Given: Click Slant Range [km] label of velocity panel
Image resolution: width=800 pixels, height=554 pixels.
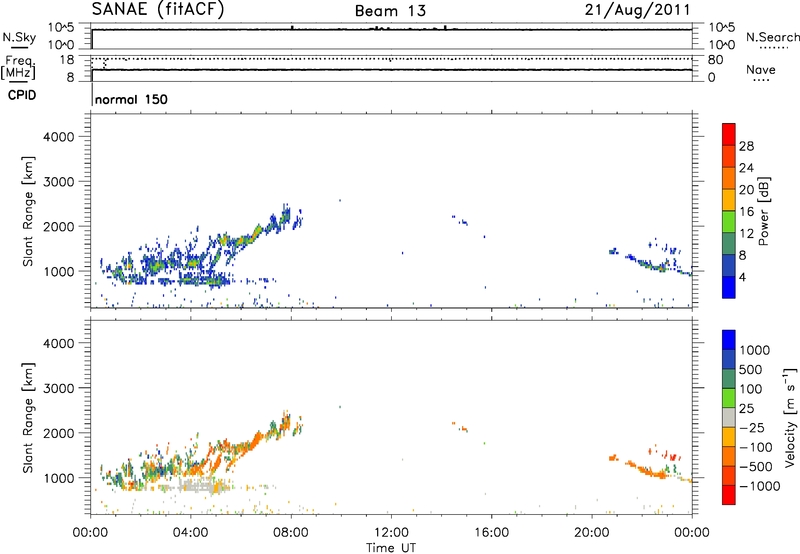Looking at the screenshot, I should click(28, 418).
